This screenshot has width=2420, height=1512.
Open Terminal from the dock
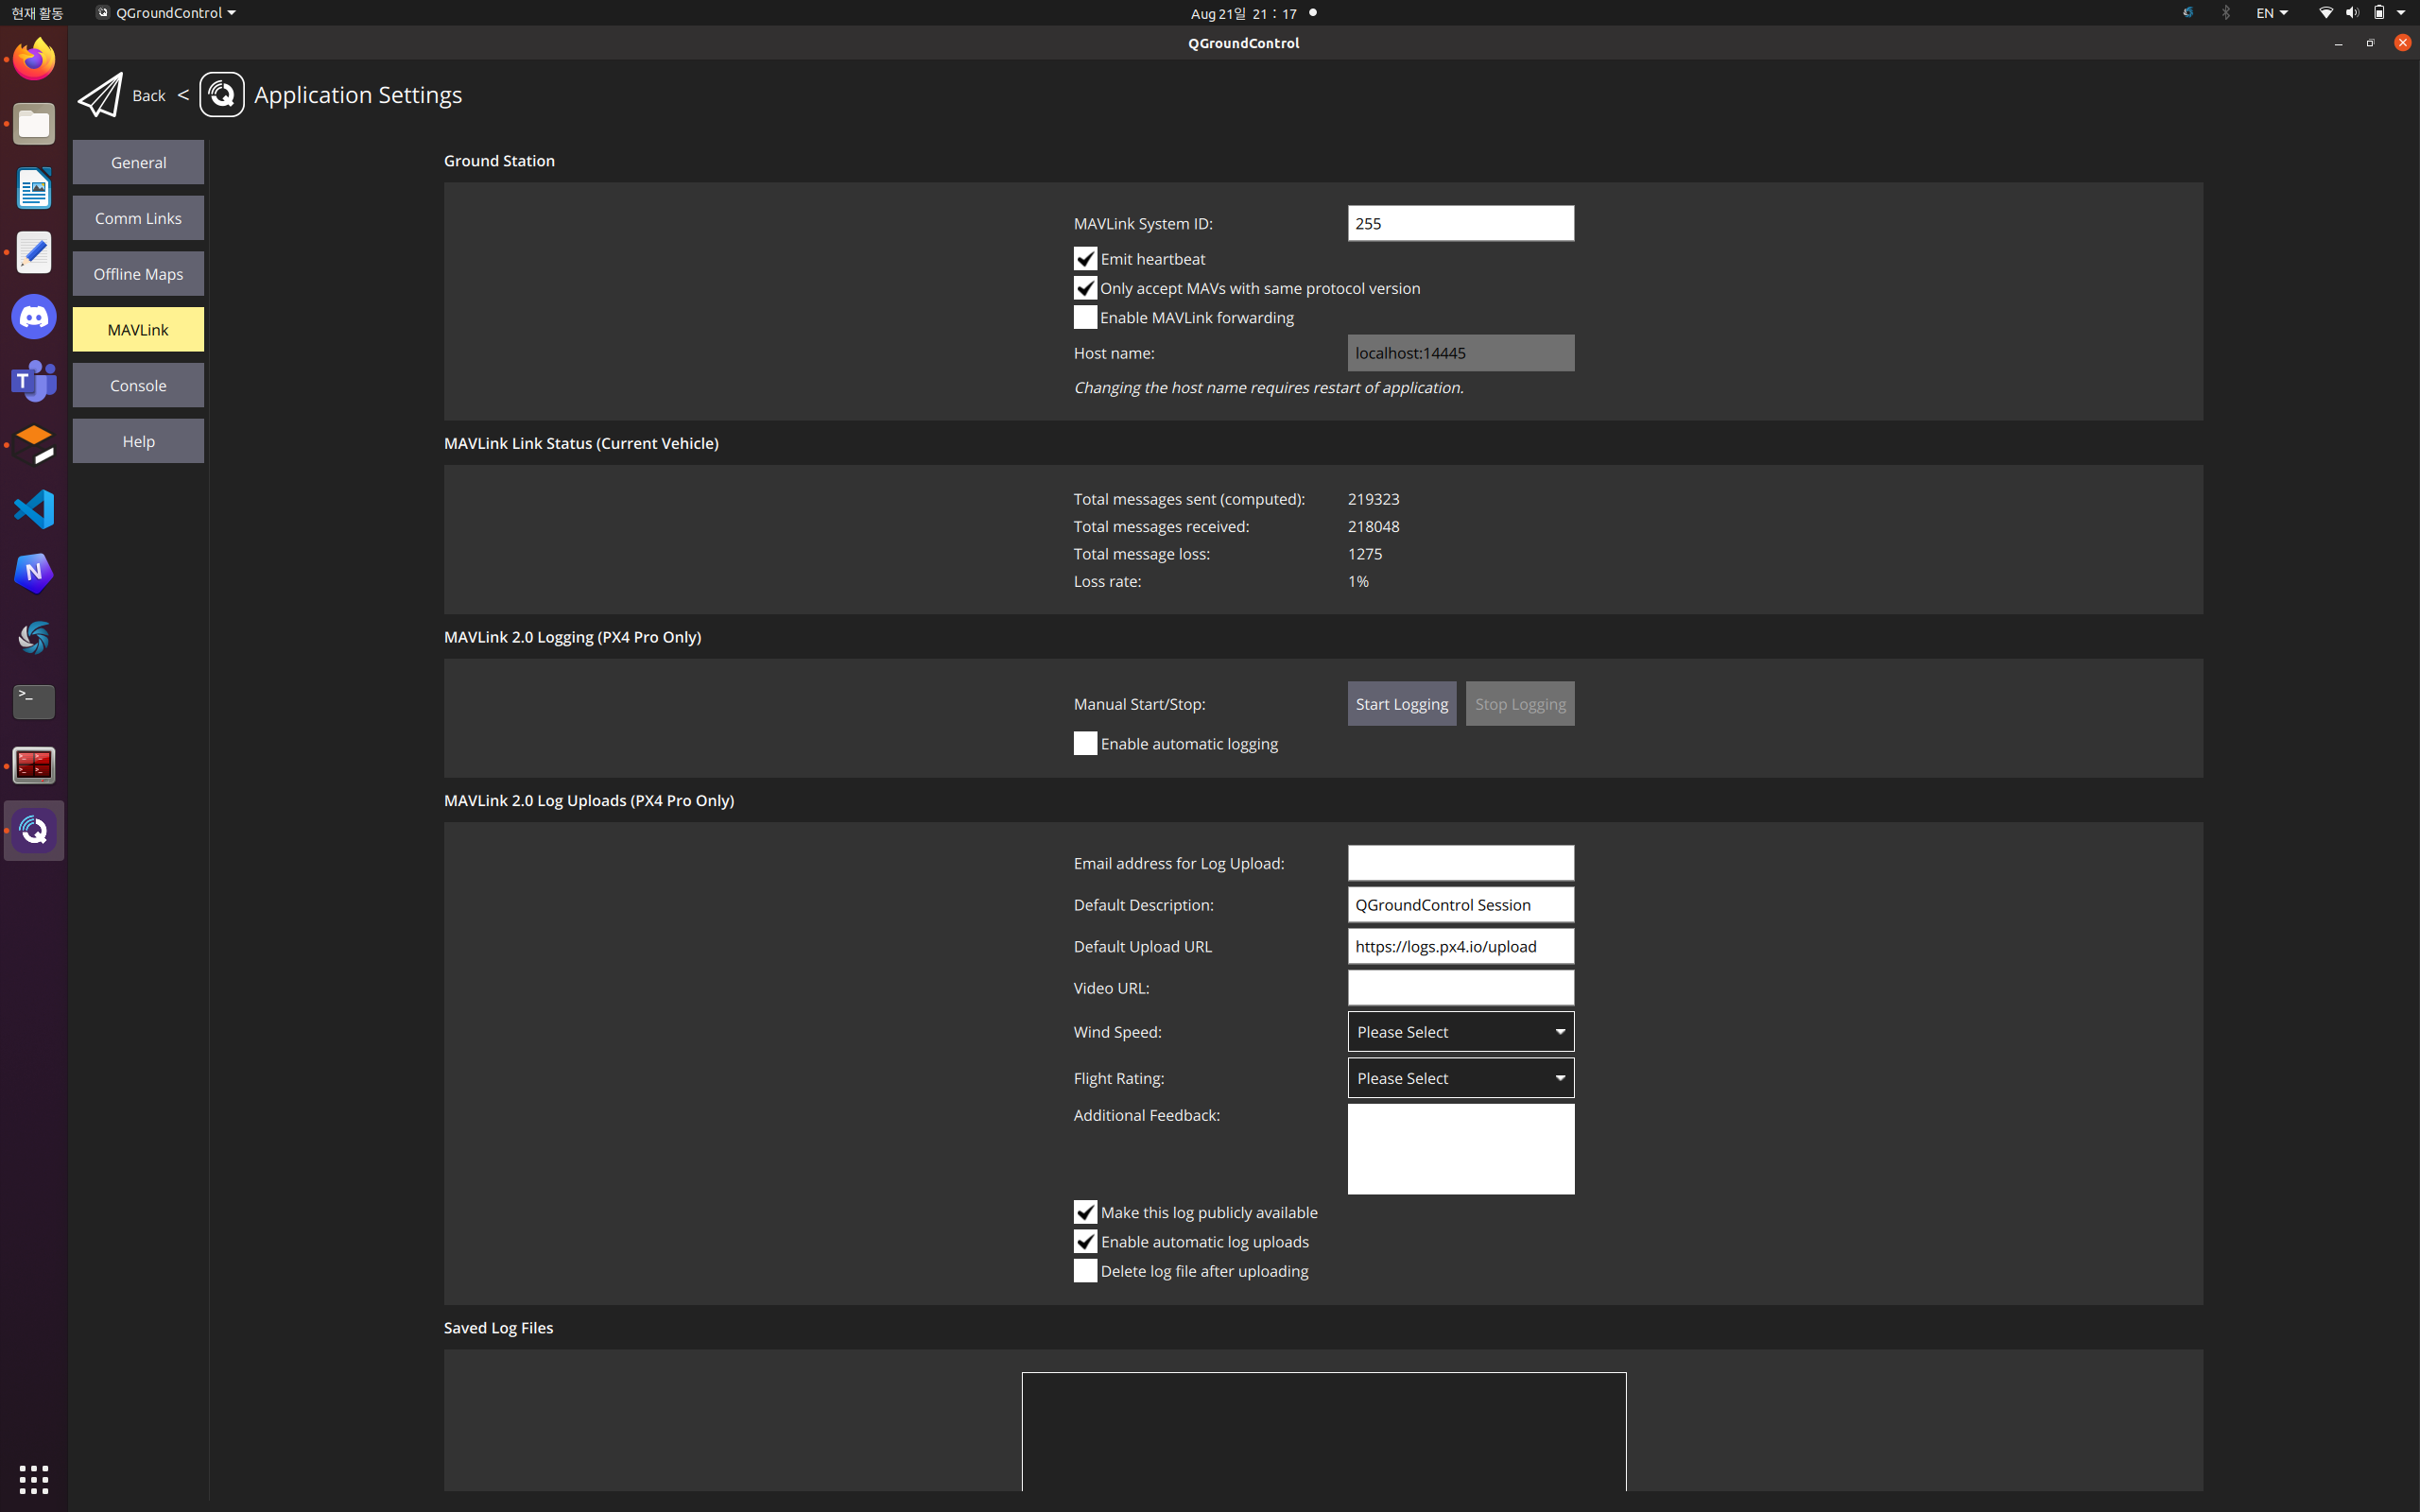34,701
